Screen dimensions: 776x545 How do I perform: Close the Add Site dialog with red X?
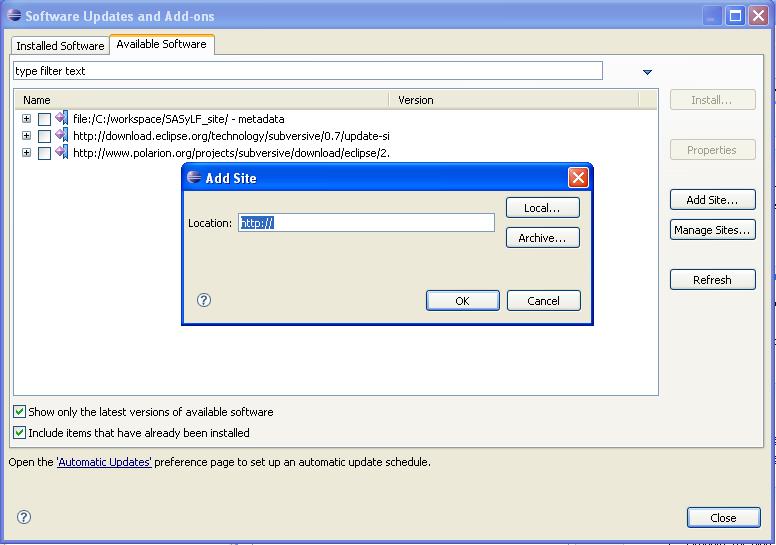tap(577, 178)
